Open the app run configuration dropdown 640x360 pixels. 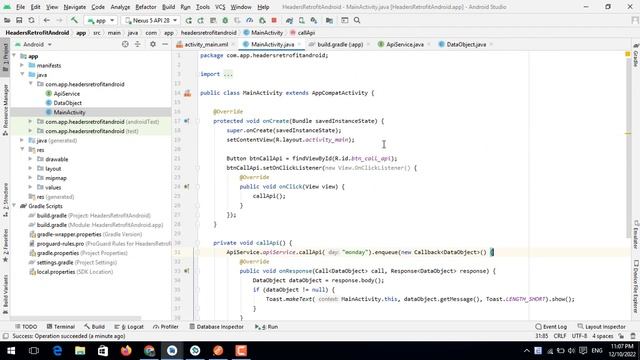pyautogui.click(x=101, y=20)
